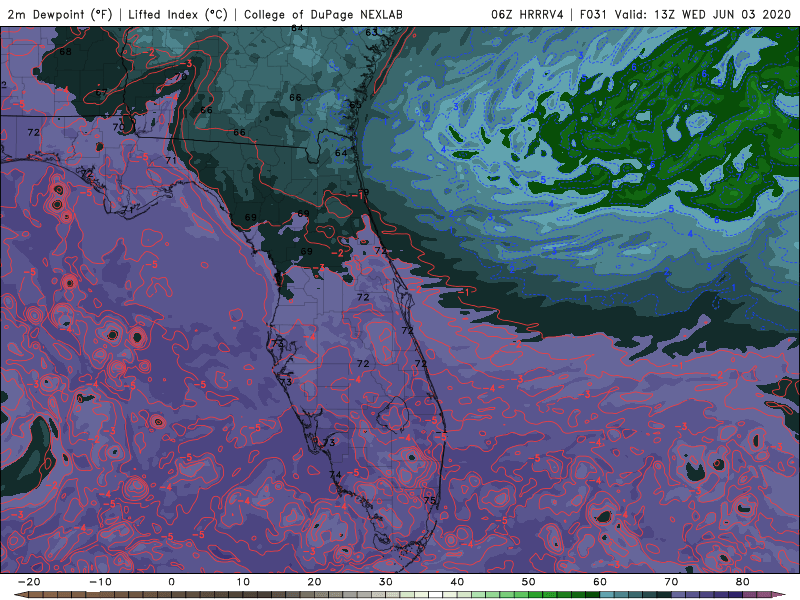Screen dimensions: 800x600
Task: Click the "06Z HRRRV4" model run label
Action: click(527, 14)
